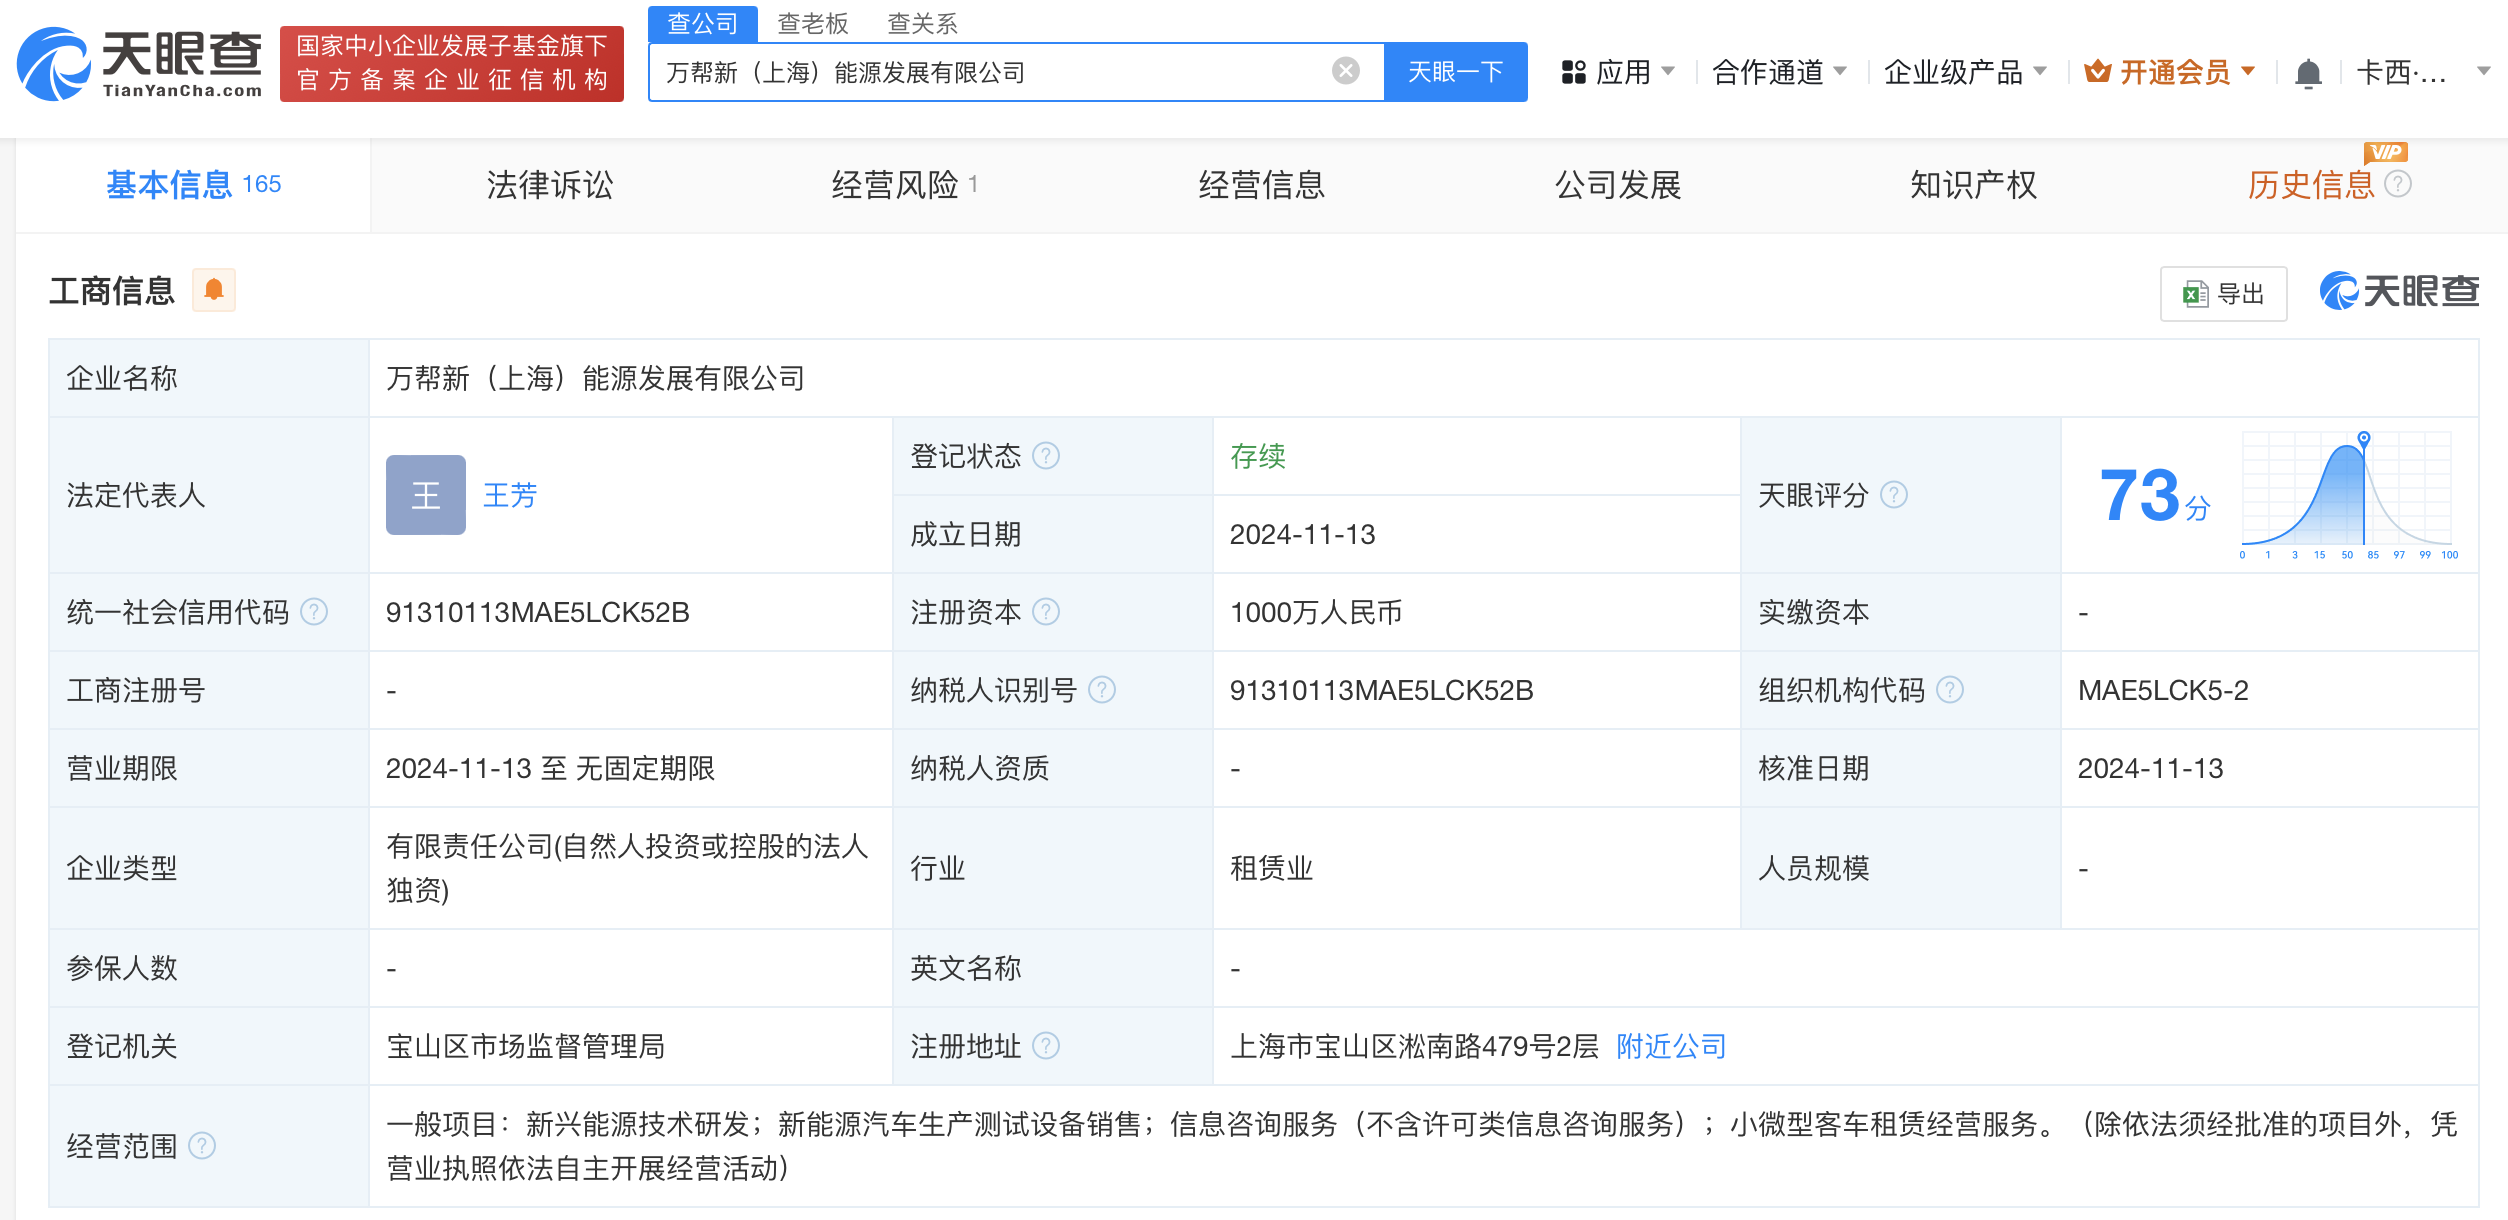Click help icon beside 注册地址
The width and height of the screenshot is (2508, 1220).
point(1046,1046)
